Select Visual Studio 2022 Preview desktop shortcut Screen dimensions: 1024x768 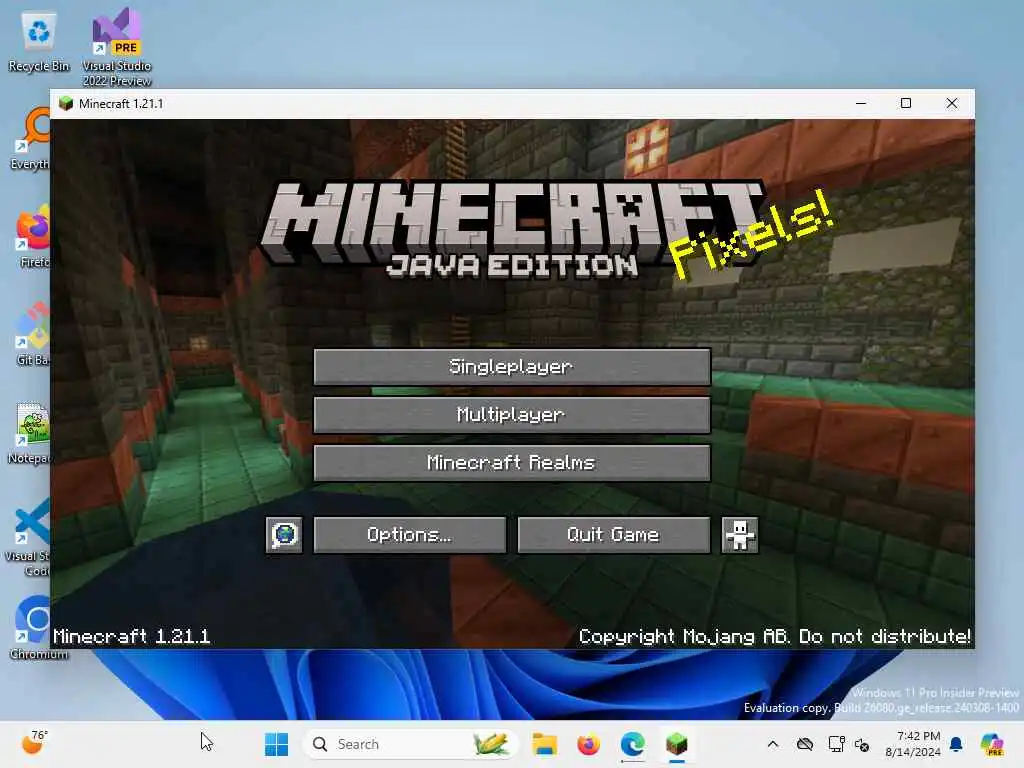pos(117,47)
